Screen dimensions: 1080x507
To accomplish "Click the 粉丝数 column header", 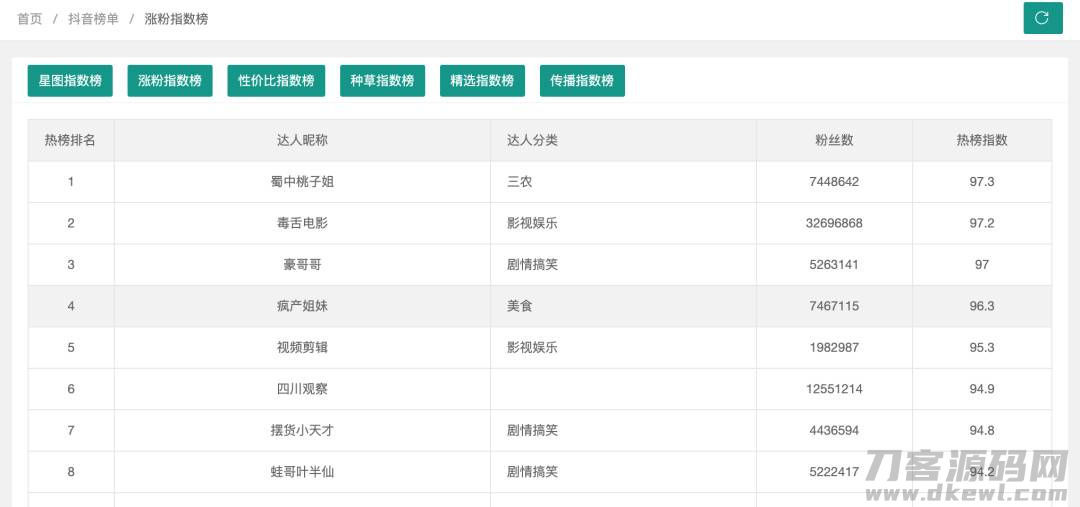I will pyautogui.click(x=834, y=141).
